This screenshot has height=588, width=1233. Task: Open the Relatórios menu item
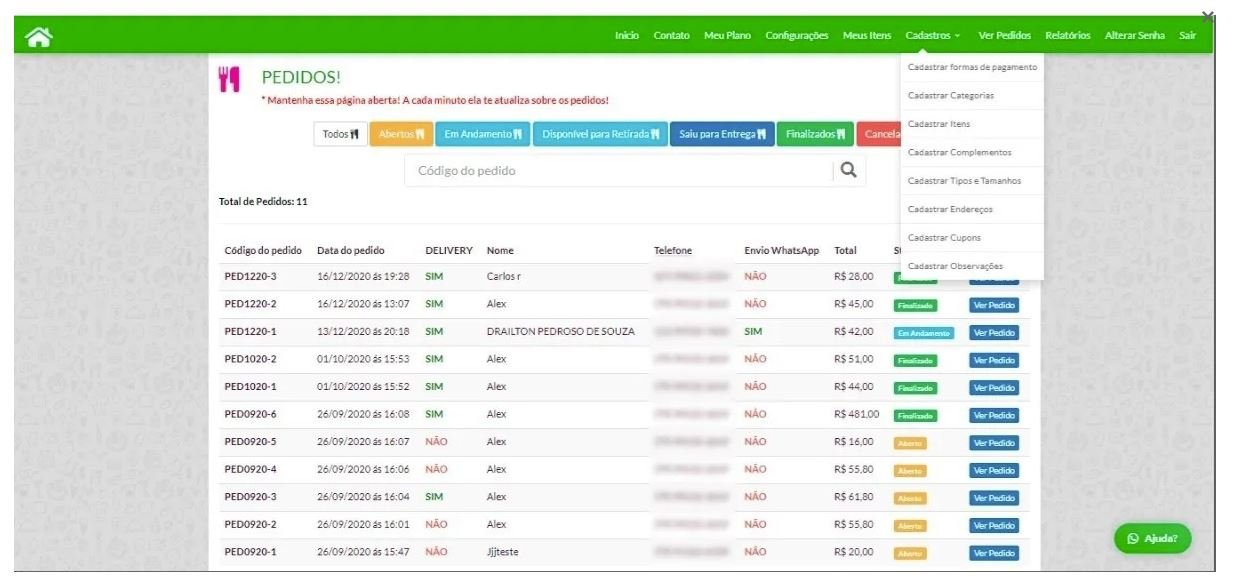point(1067,36)
